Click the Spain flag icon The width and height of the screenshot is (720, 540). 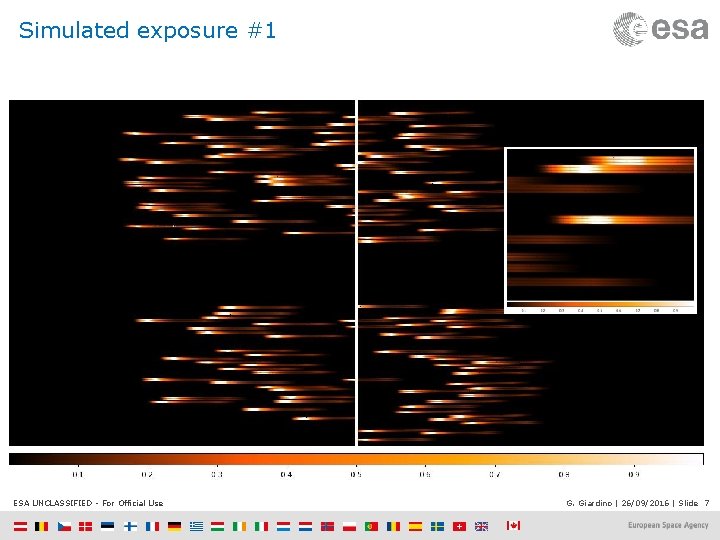pyautogui.click(x=416, y=526)
